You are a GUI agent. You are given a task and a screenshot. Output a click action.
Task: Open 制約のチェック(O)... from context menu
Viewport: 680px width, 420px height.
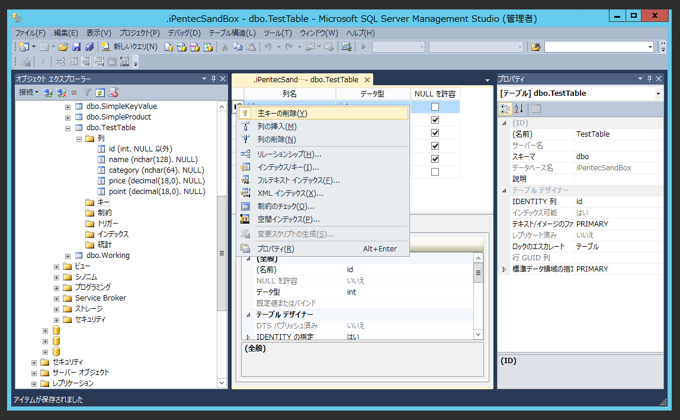pyautogui.click(x=324, y=206)
